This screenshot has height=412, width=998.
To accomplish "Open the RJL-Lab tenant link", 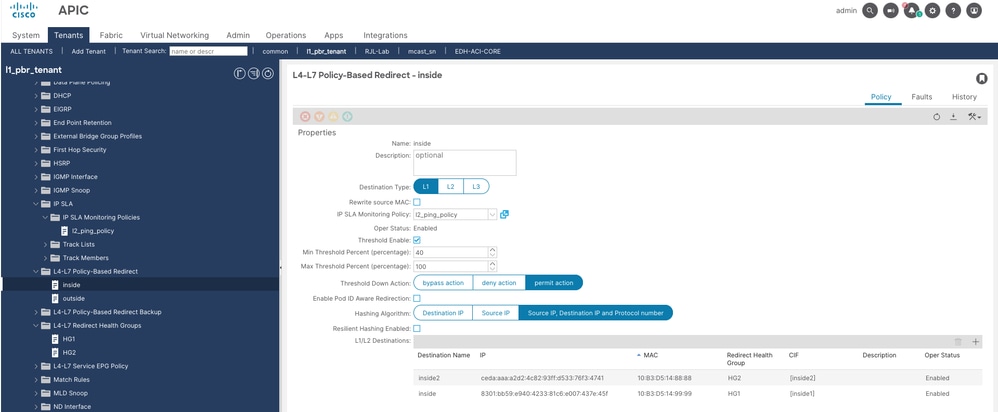I will click(x=377, y=51).
